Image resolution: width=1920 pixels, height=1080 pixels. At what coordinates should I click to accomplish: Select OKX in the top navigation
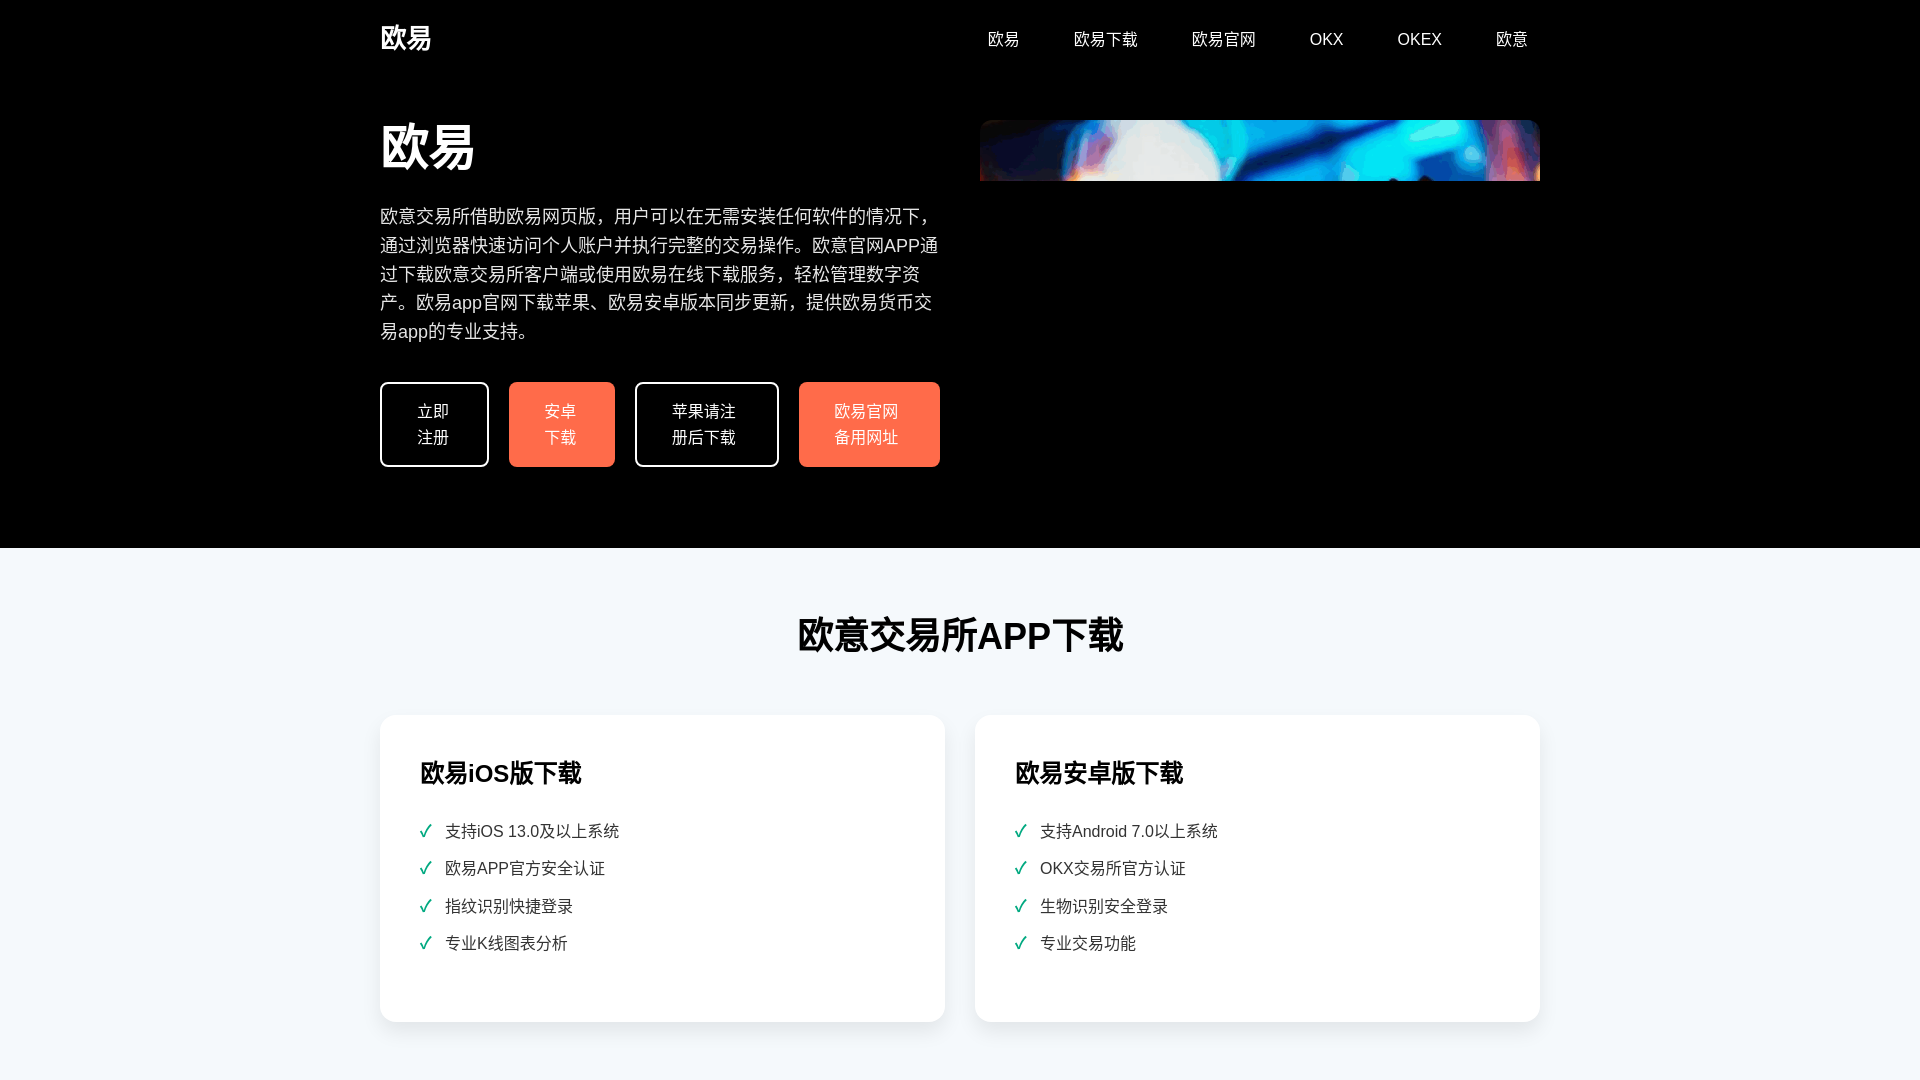click(x=1326, y=39)
